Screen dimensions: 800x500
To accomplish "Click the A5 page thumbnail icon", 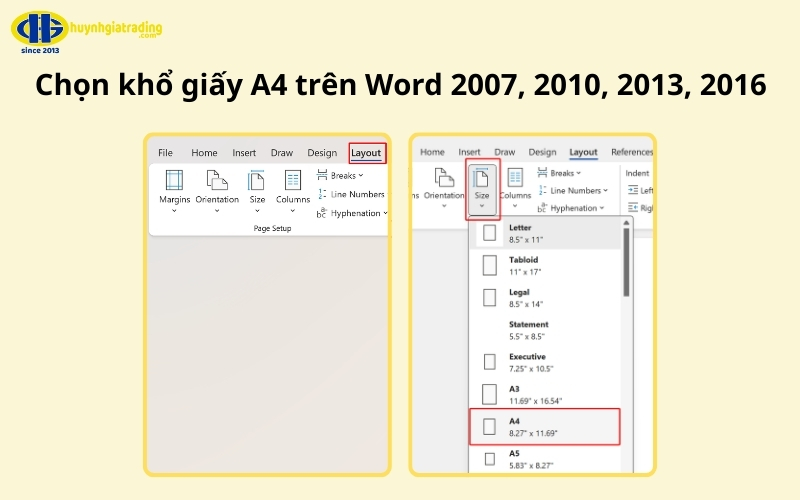I will (x=489, y=459).
